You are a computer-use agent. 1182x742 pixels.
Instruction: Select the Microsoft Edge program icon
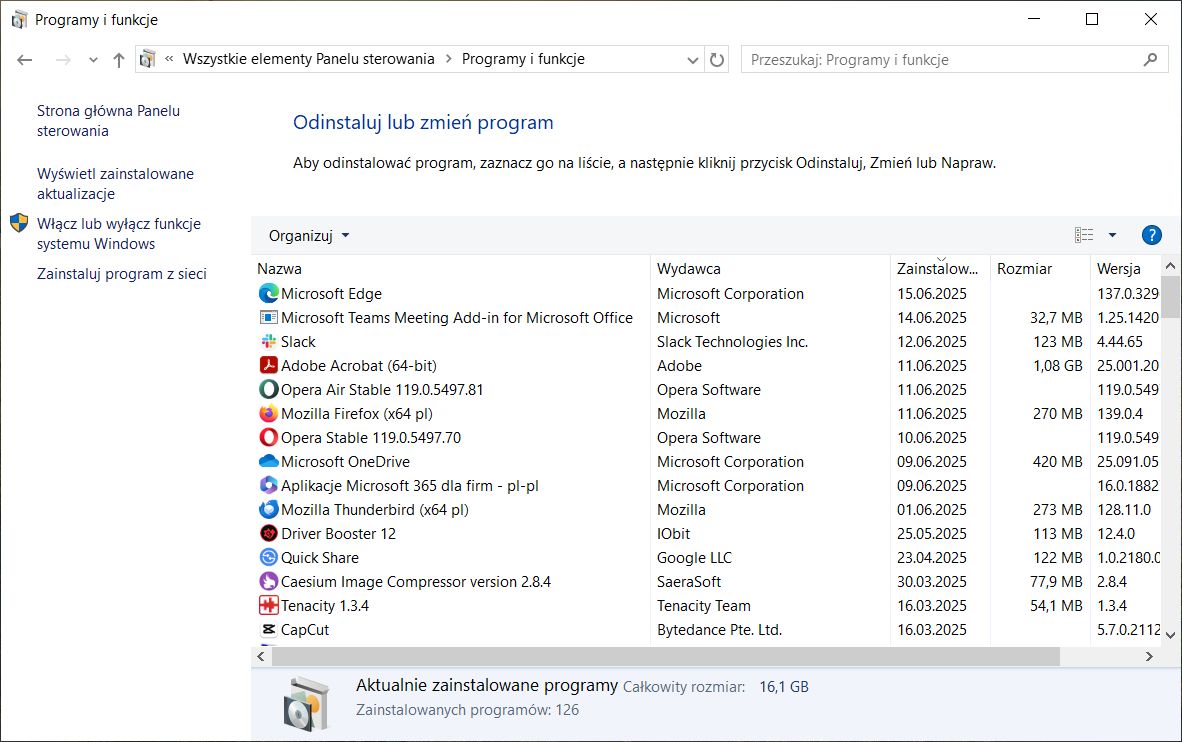tap(268, 293)
